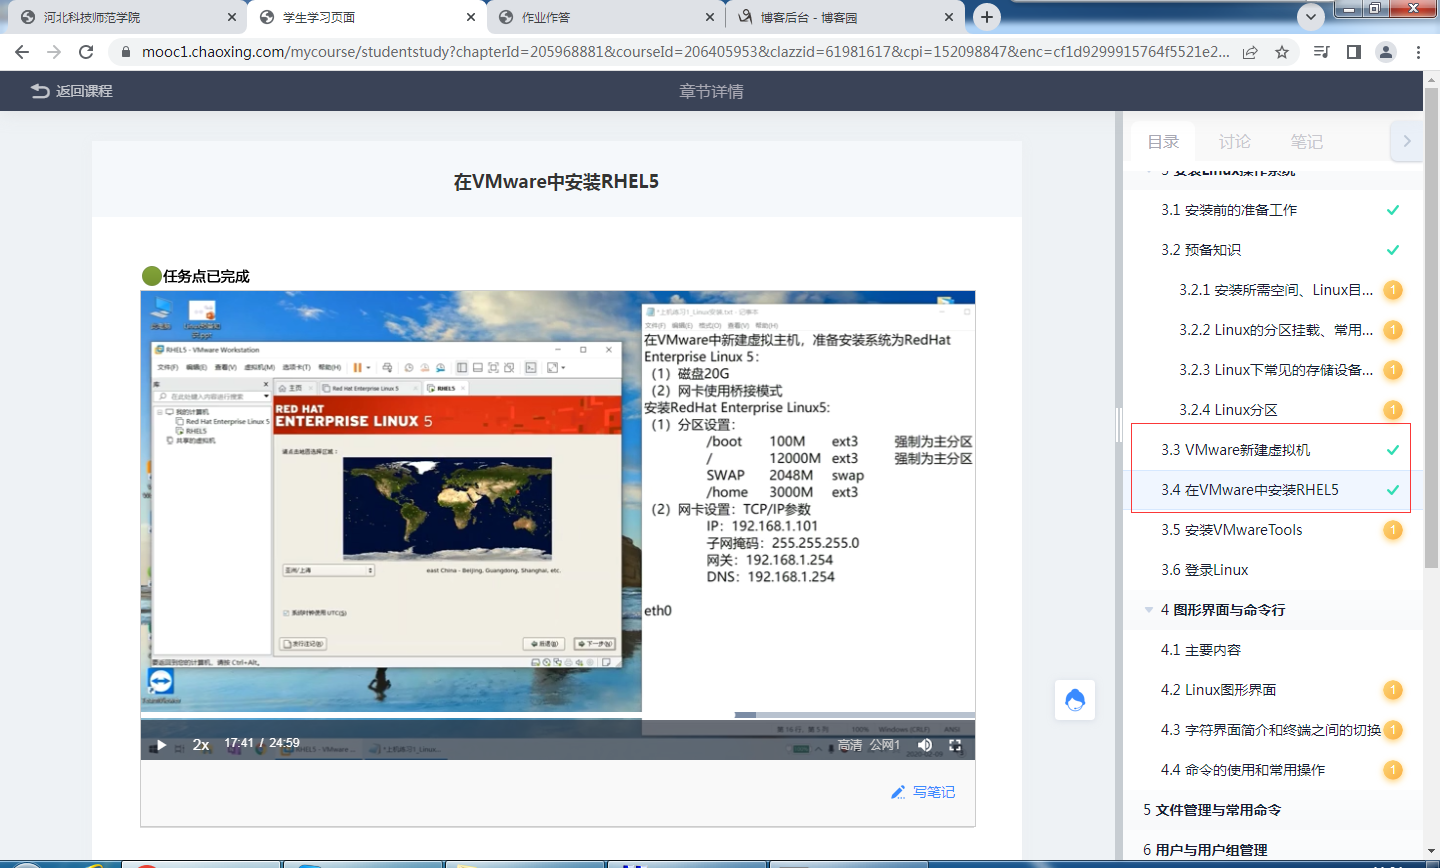Click orange task badge beside 4.4

(1393, 770)
